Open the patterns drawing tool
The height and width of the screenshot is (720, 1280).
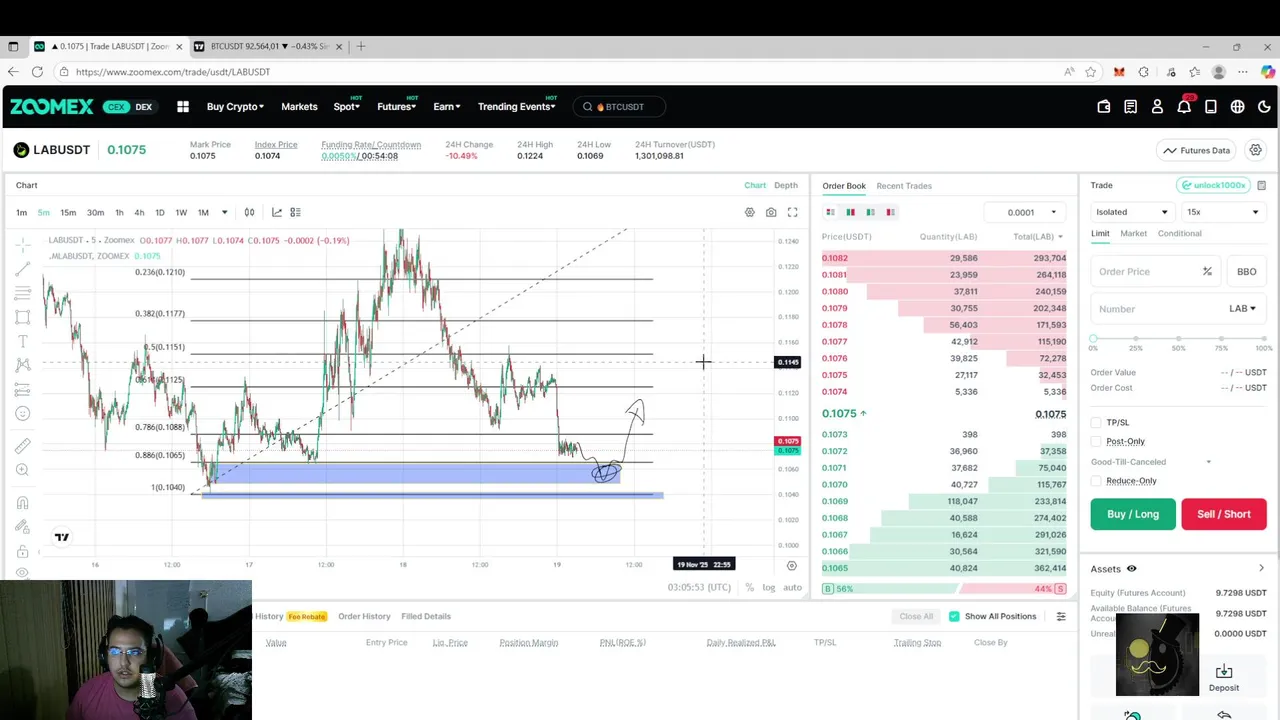click(x=23, y=365)
